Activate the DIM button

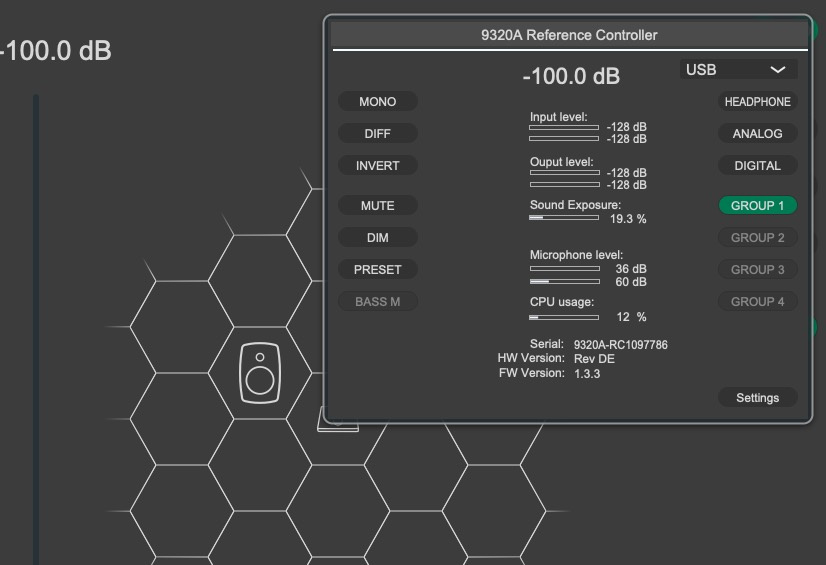378,237
